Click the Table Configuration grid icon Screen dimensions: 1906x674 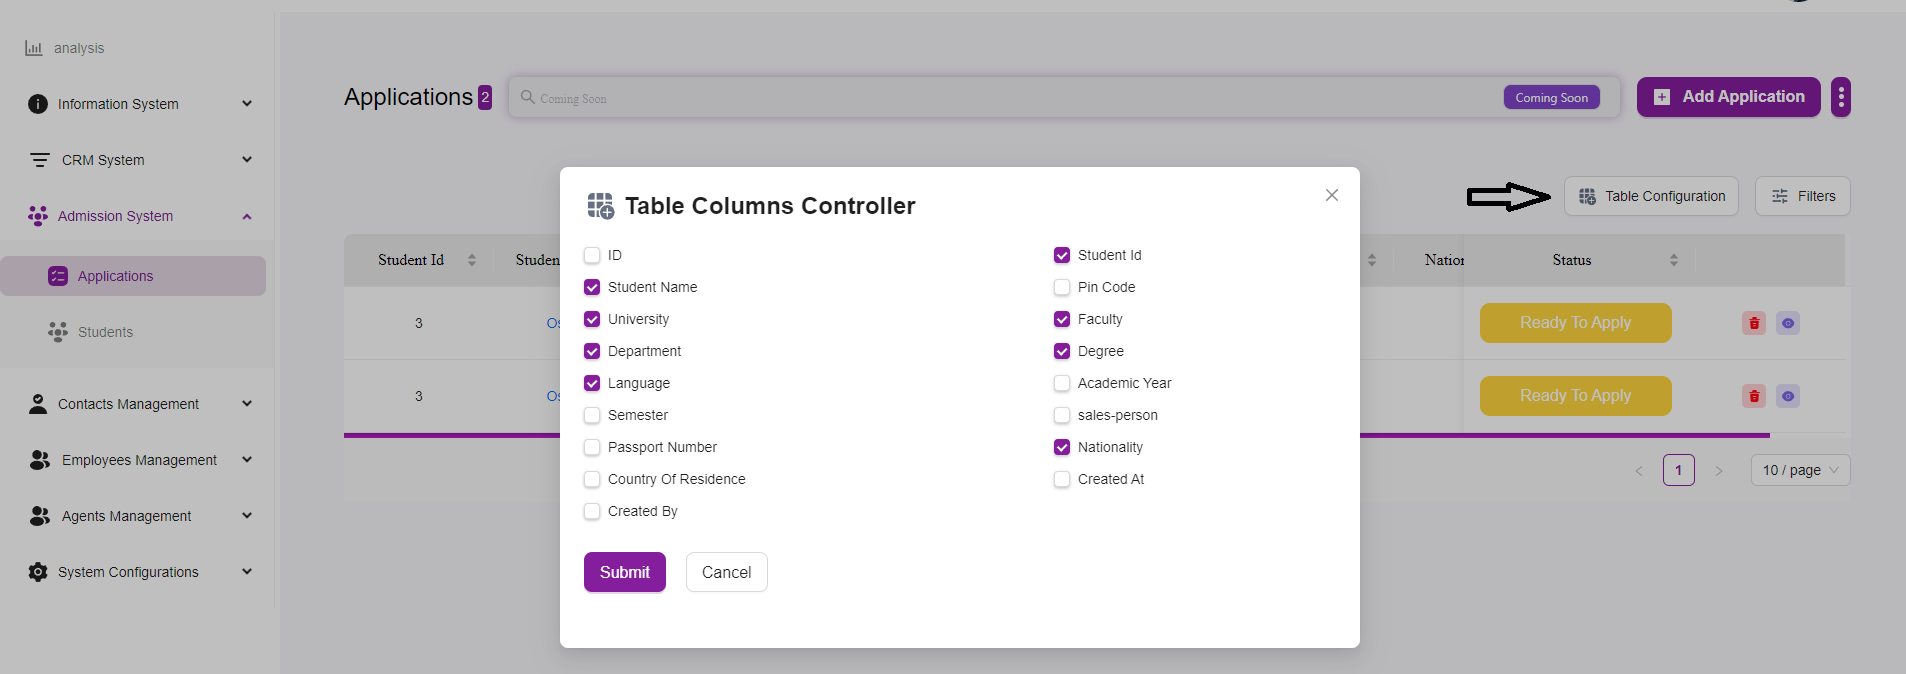pos(1587,197)
